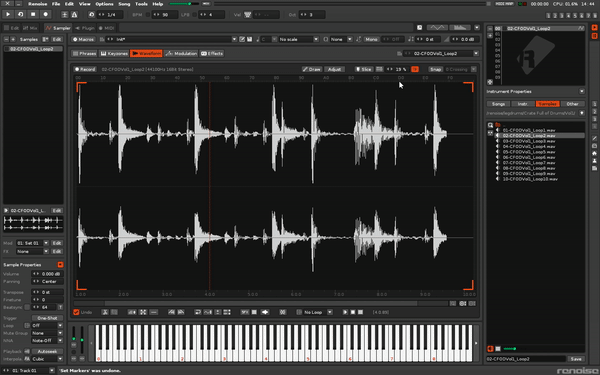
Task: Switch to the Sampler tab
Action: coord(58,28)
